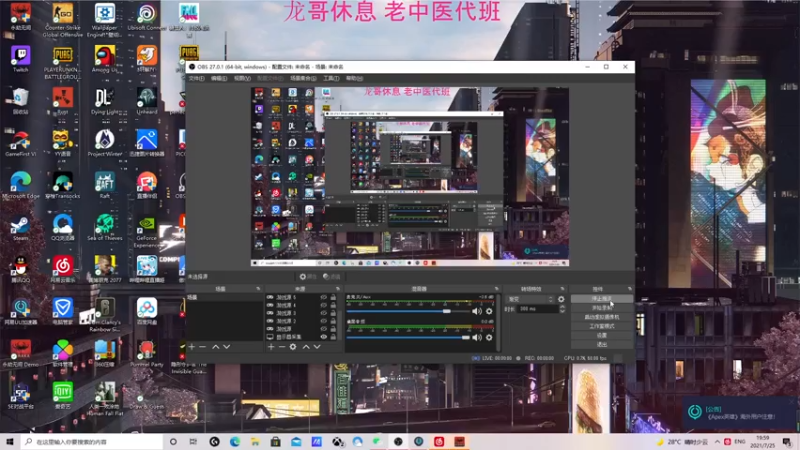Launch Raft game from the desktop
This screenshot has height=450, width=800.
point(105,185)
